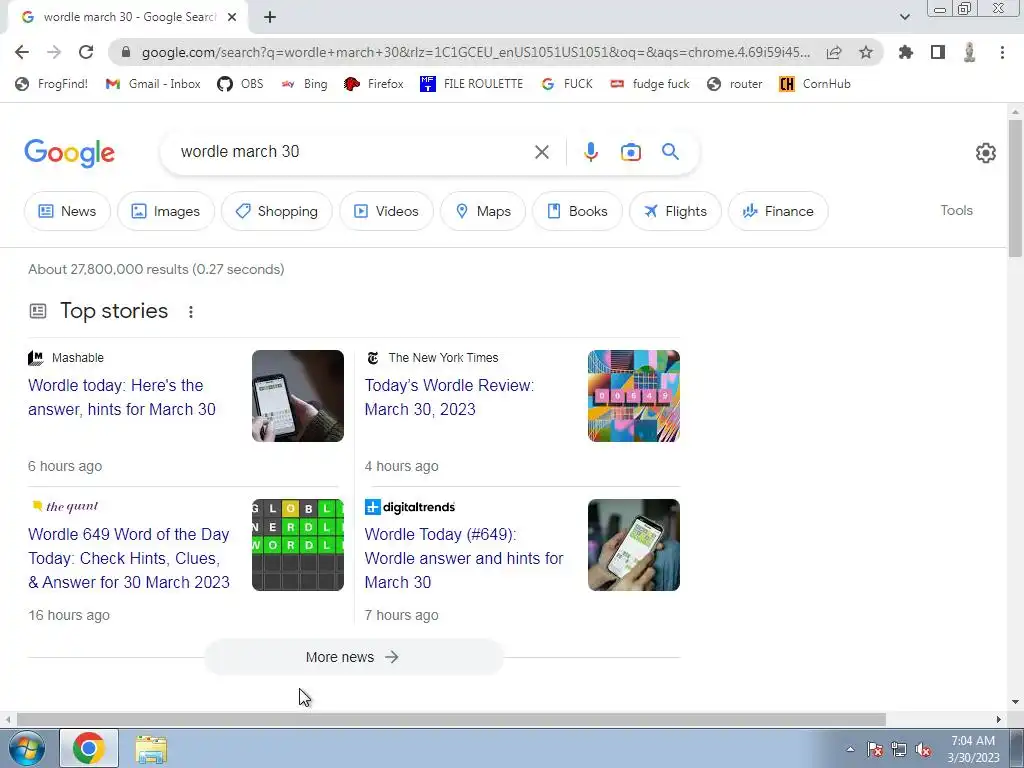Screen dimensions: 1024x768
Task: Expand the tab search dropdown
Action: click(x=904, y=17)
